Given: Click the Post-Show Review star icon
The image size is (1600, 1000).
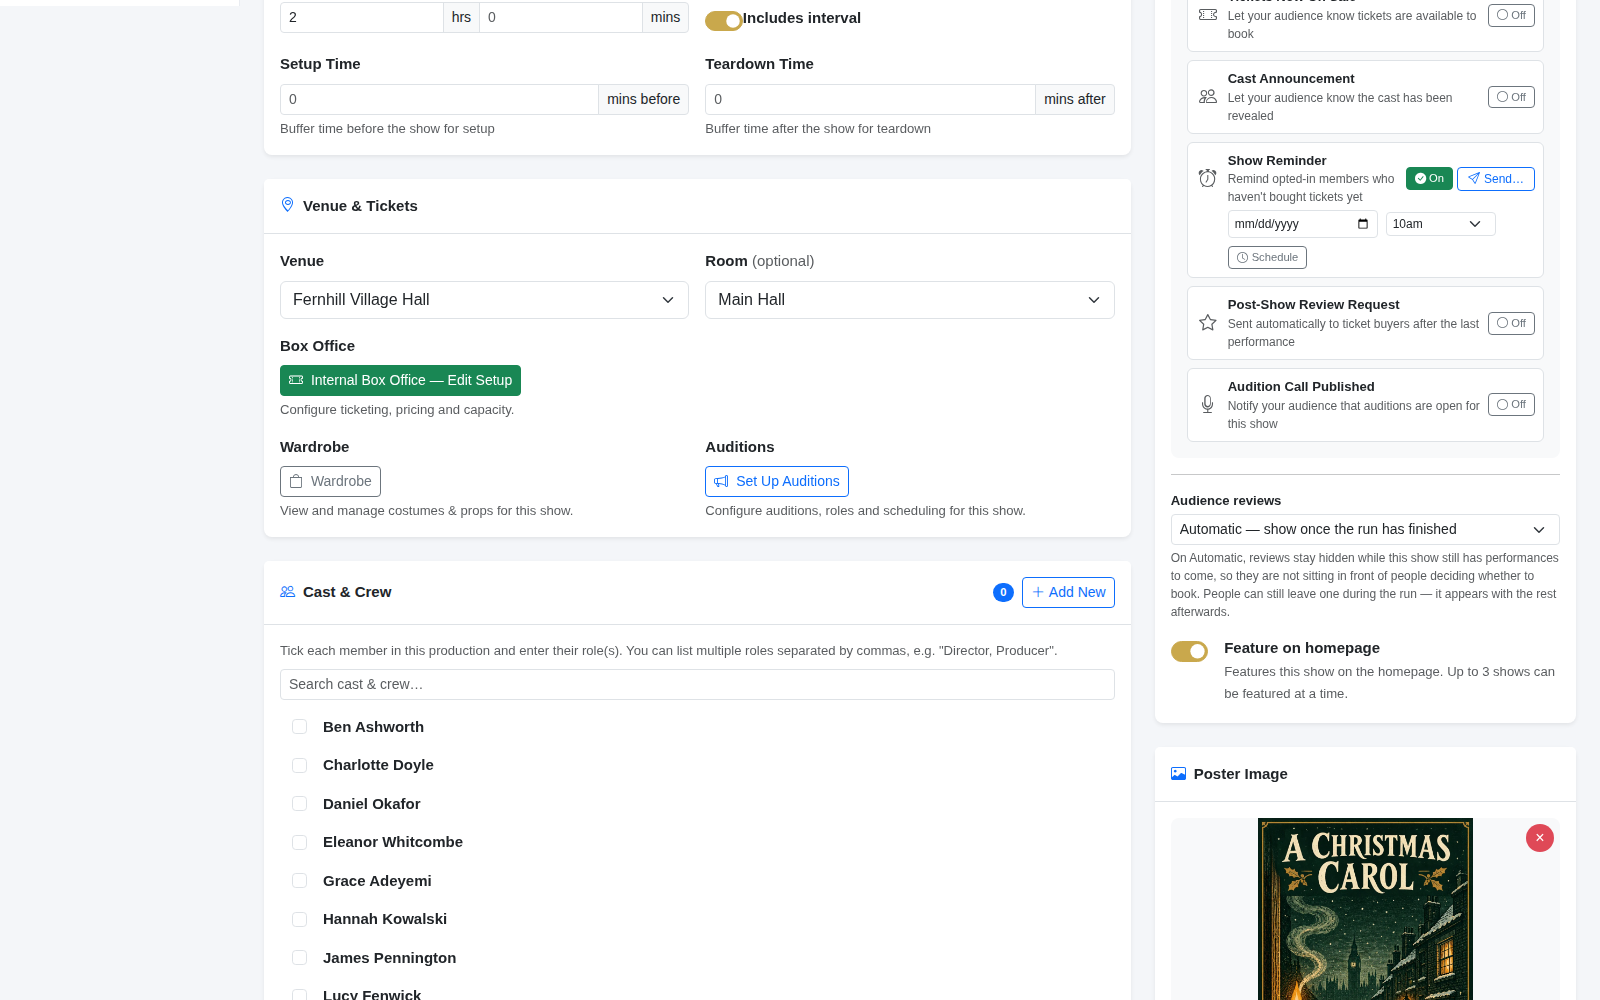Looking at the screenshot, I should (1208, 323).
